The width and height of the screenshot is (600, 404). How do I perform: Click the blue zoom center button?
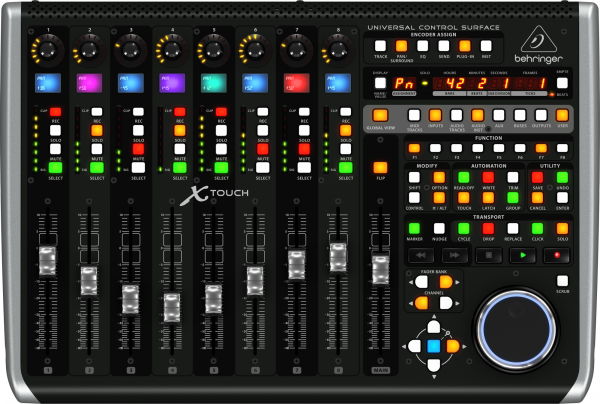click(x=434, y=346)
